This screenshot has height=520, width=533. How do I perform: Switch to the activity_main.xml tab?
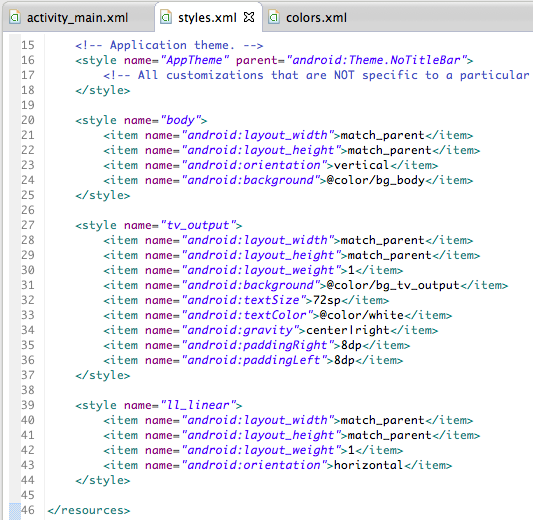[x=78, y=18]
